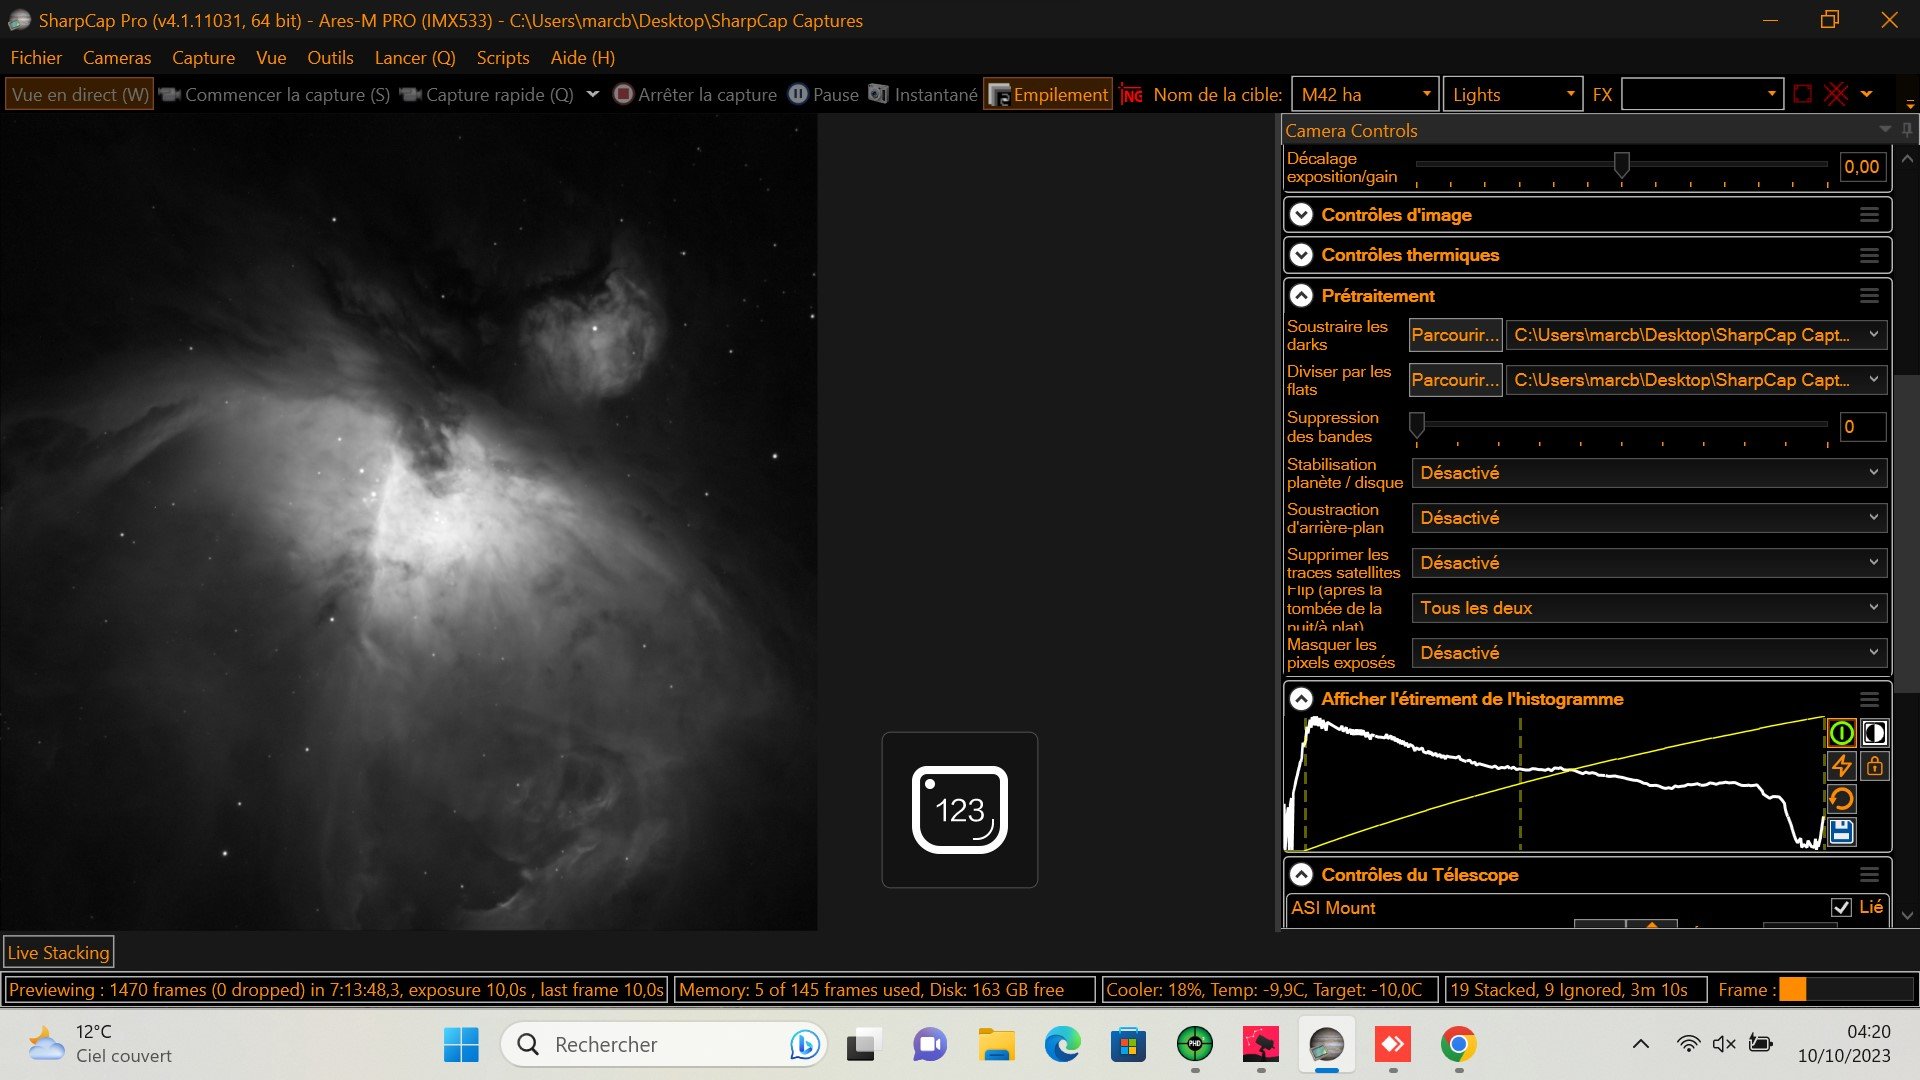Open Soustraction d'arrière-plan dropdown
The height and width of the screenshot is (1080, 1920).
coord(1649,518)
